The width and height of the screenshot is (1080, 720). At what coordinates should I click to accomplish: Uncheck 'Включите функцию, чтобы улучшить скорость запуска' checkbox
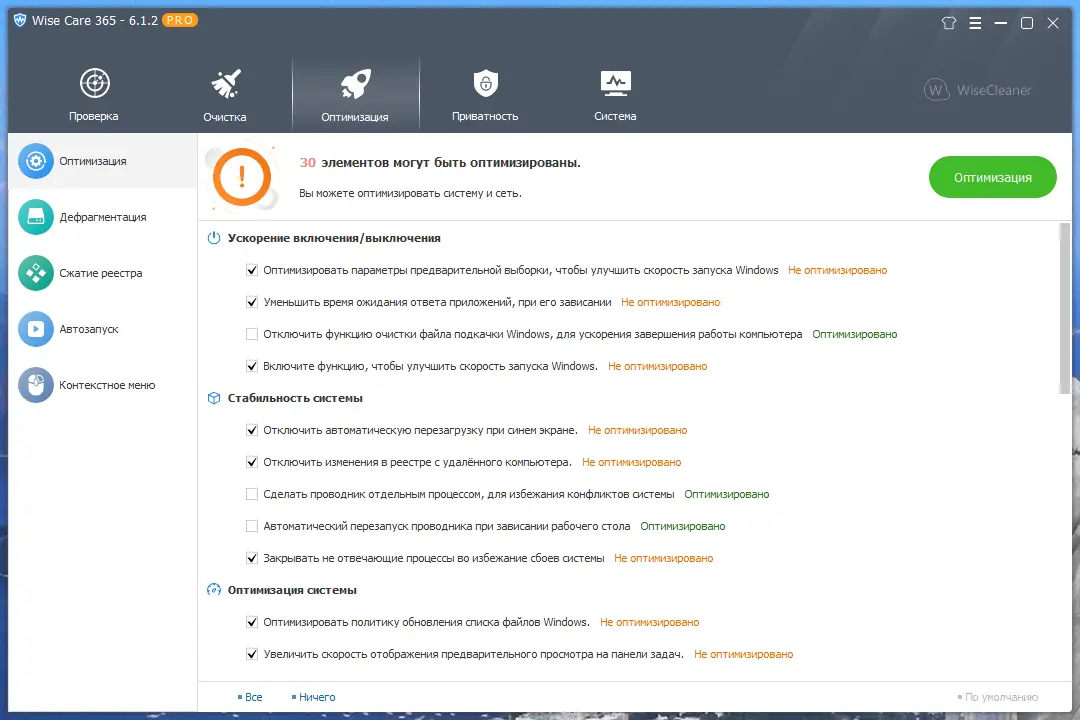(x=252, y=366)
